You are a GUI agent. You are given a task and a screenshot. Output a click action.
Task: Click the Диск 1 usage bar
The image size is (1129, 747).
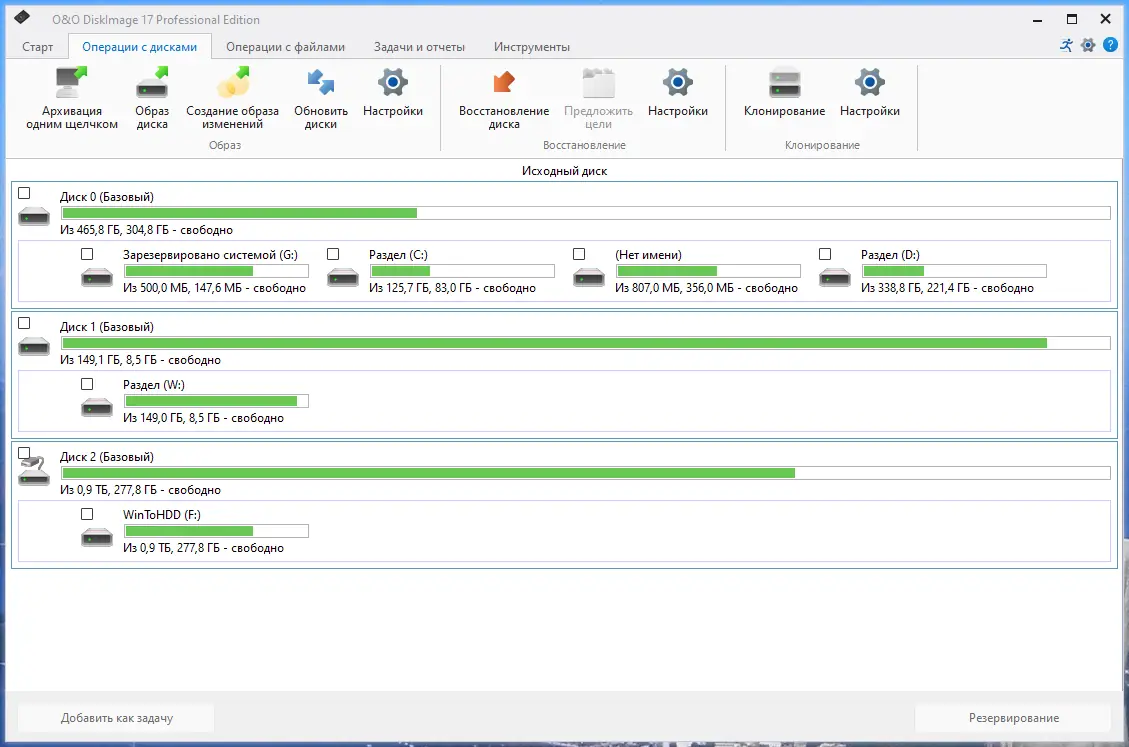point(585,344)
